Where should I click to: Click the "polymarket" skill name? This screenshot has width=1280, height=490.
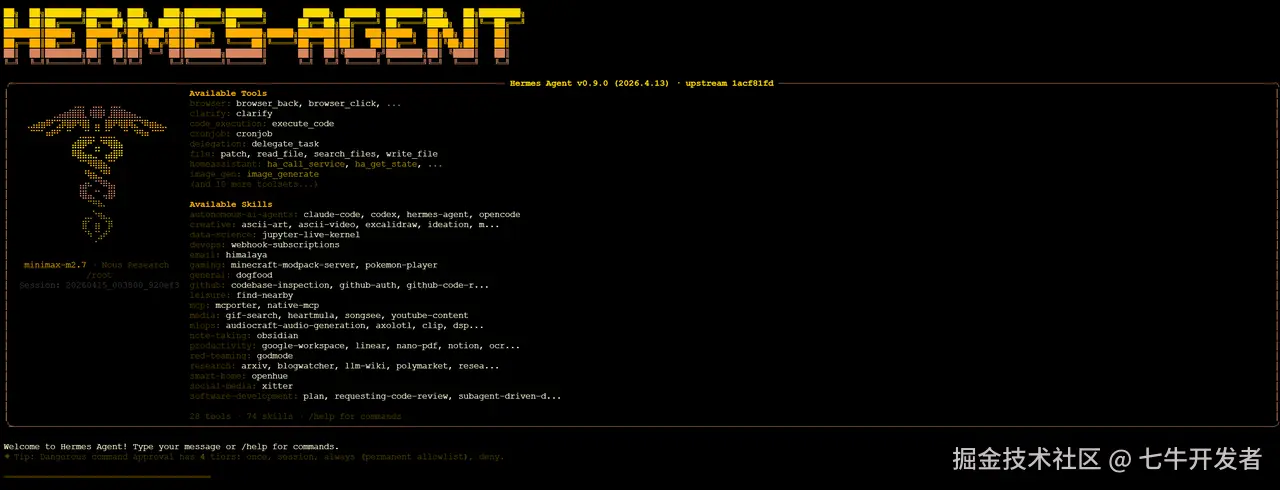point(422,366)
